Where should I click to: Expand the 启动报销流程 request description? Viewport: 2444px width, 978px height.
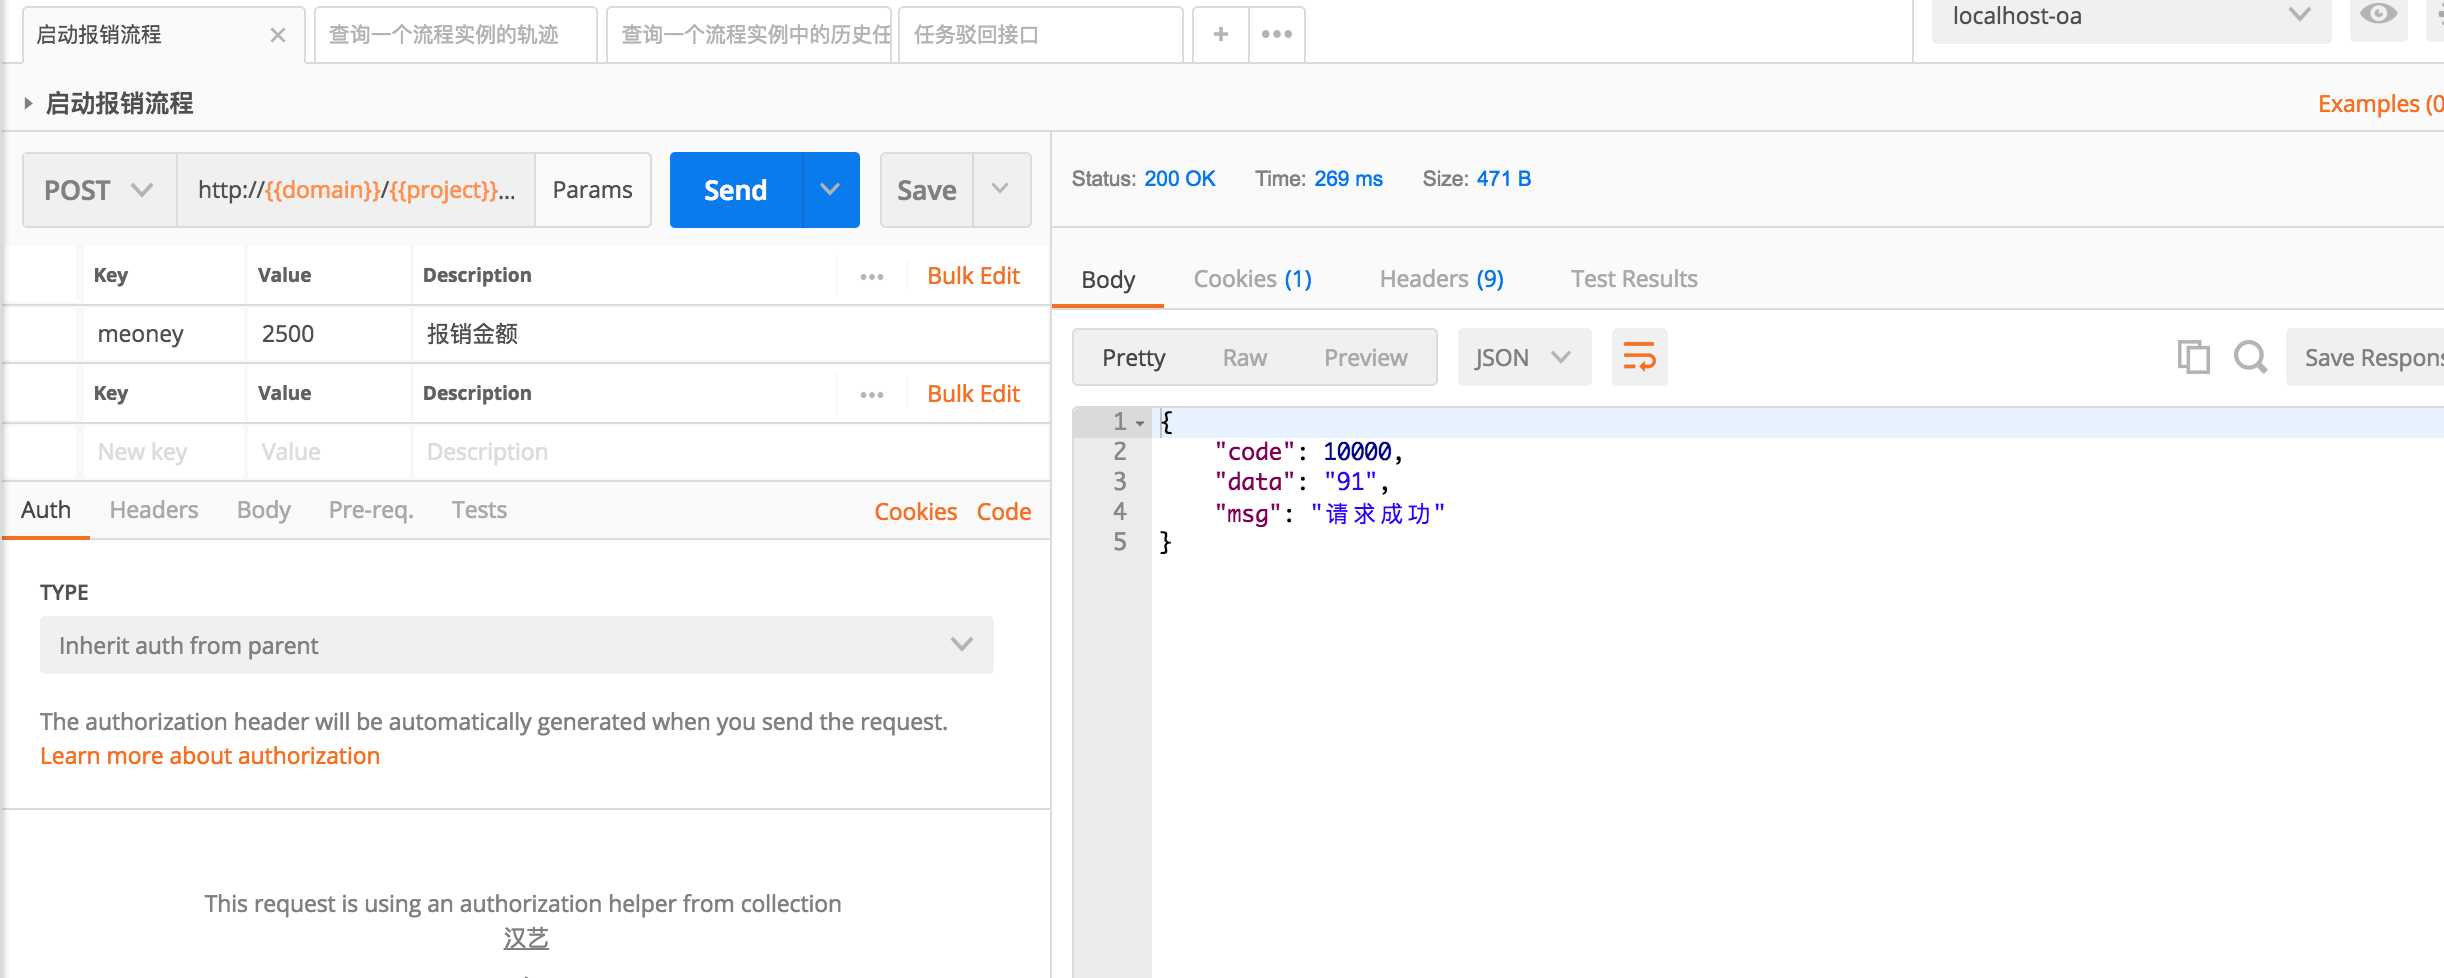pyautogui.click(x=28, y=103)
